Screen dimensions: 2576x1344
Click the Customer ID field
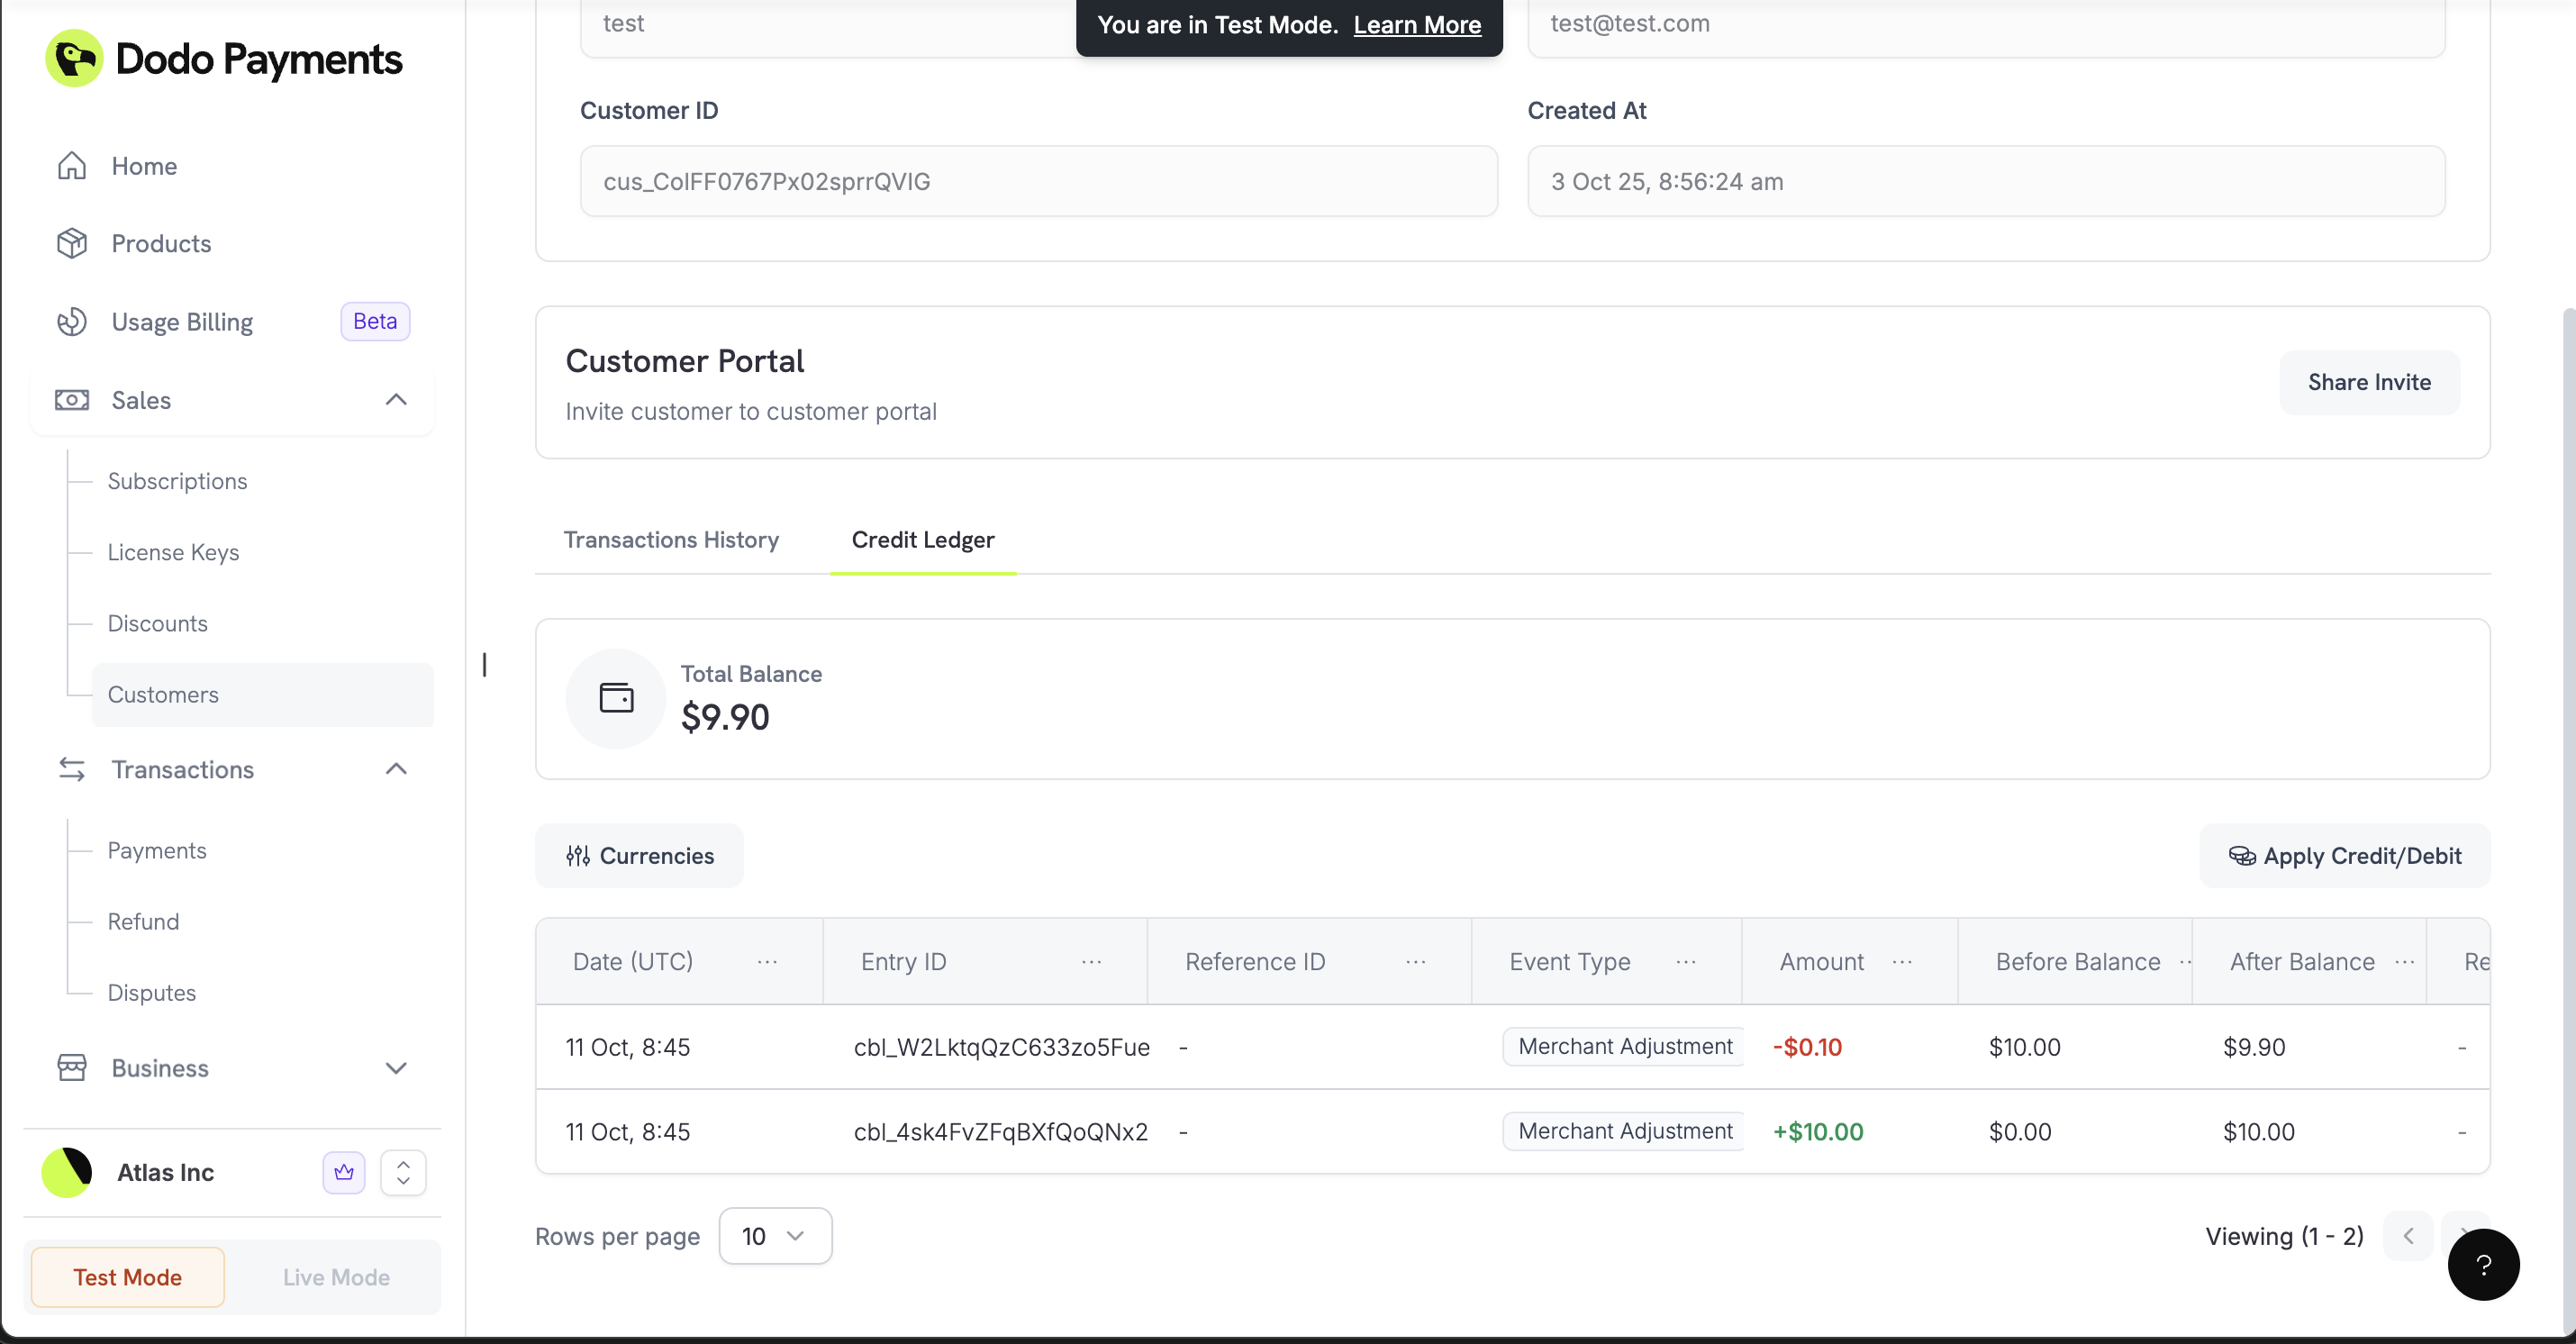click(1038, 181)
